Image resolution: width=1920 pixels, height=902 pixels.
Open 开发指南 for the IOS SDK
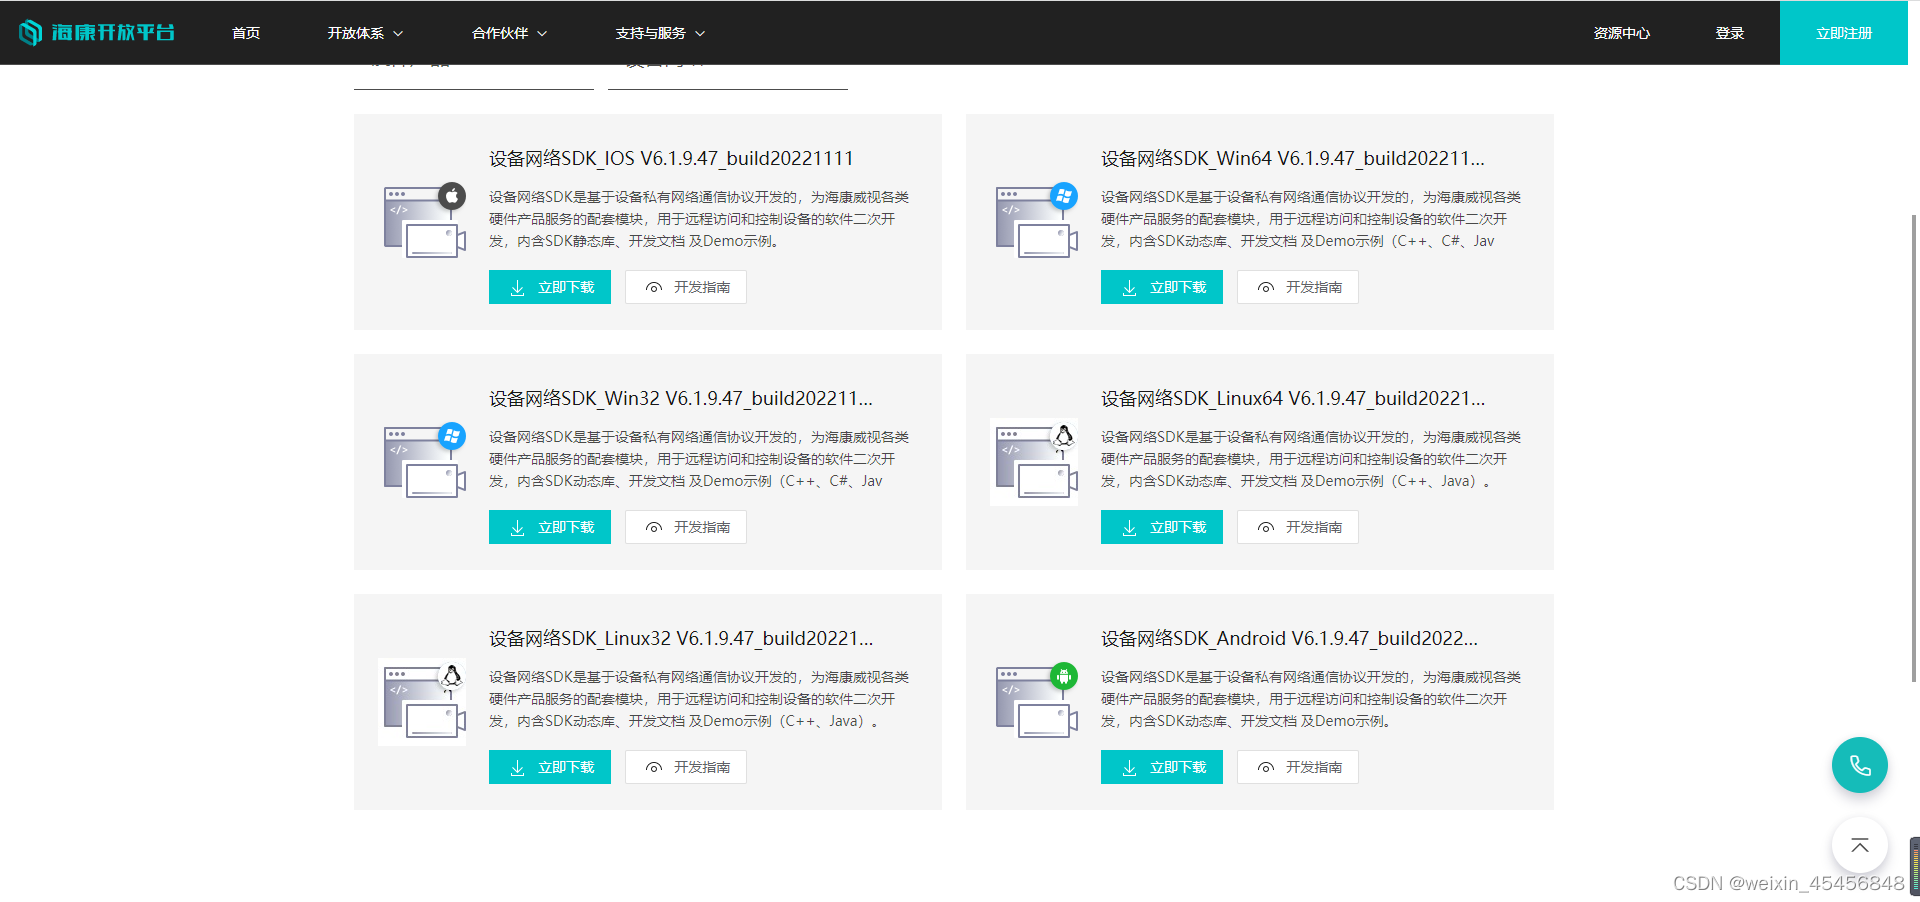(x=686, y=287)
